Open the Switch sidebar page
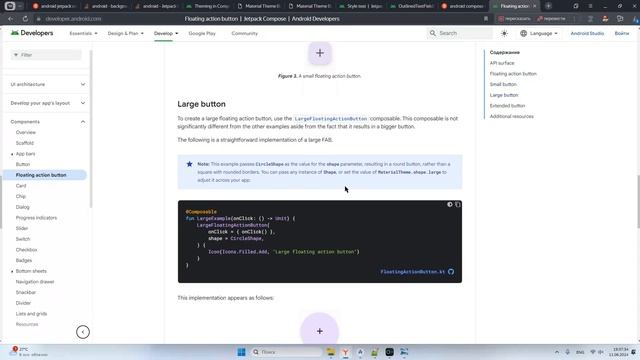Viewport: 640px width, 360px height. (23, 239)
